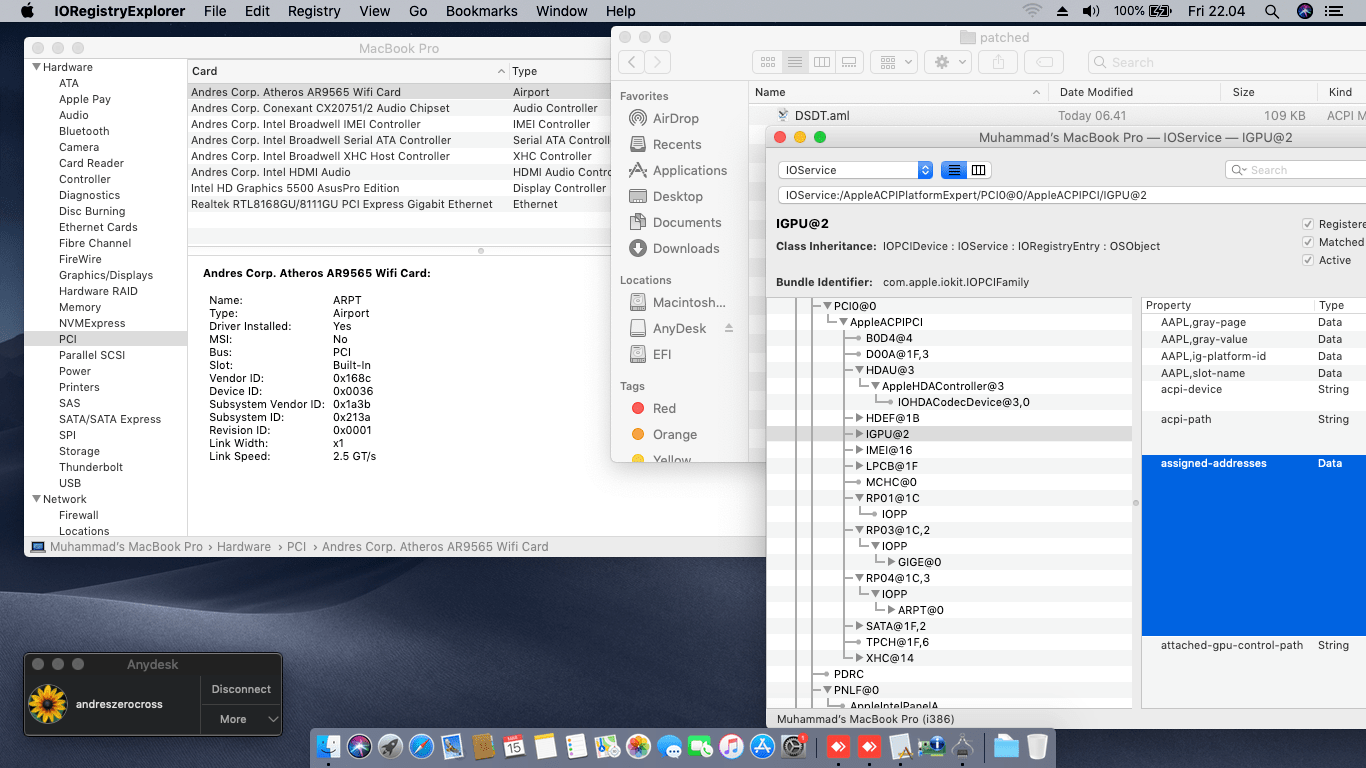Sort System Information list by Card column
Screen dimensions: 1366x768
coord(347,71)
